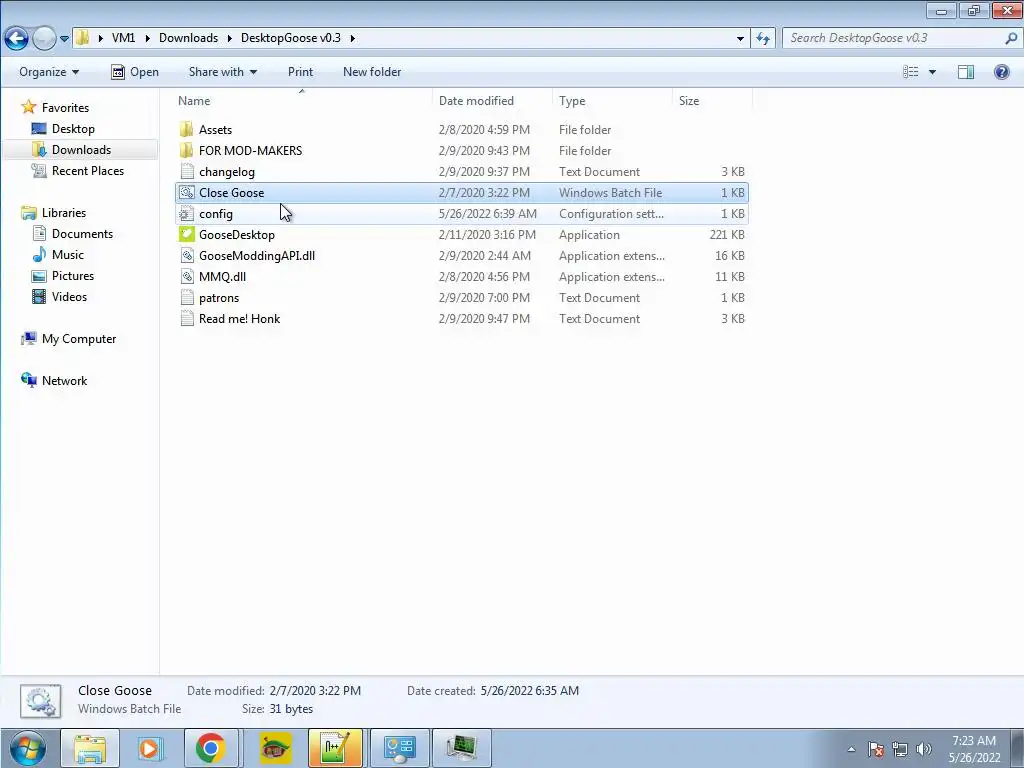Click the Refresh button beside address bar
Viewport: 1024px width, 768px height.
763,38
